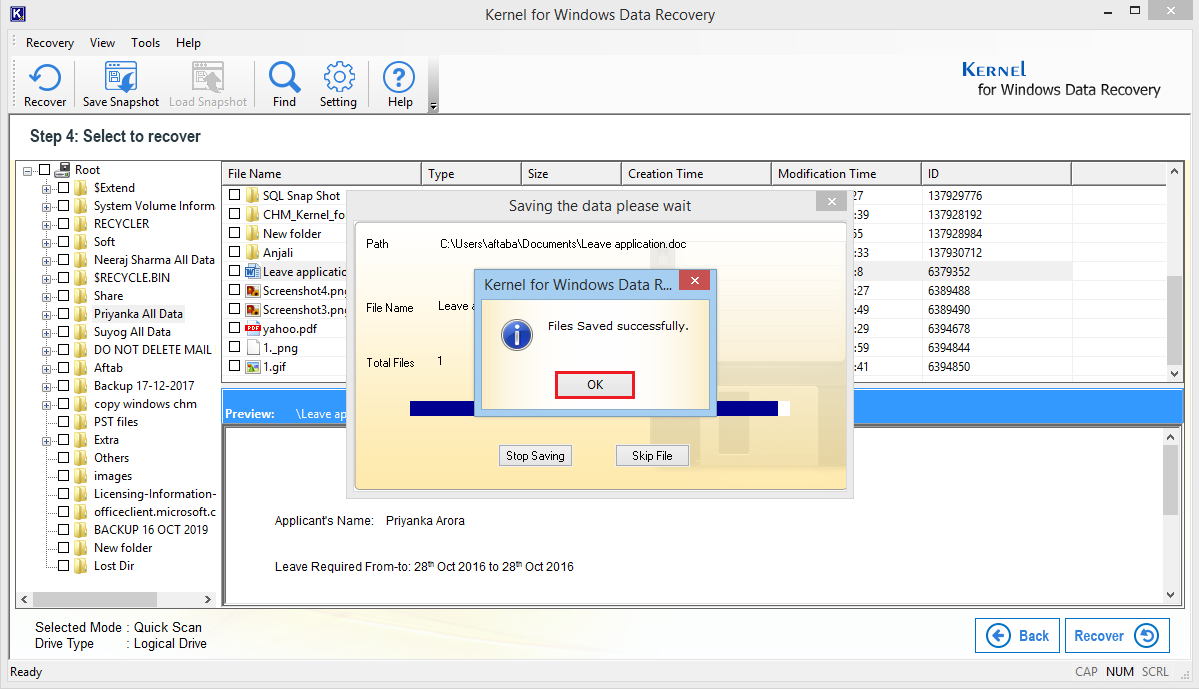Image resolution: width=1199 pixels, height=689 pixels.
Task: Click the New folder icon in file list
Action: pos(252,233)
